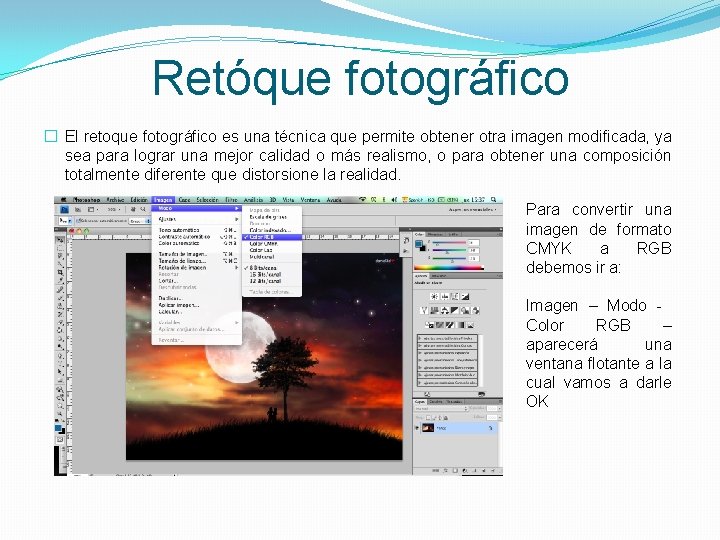Screen dimensions: 720x540
Task: Click the trash icon in Layers panel
Action: [493, 471]
